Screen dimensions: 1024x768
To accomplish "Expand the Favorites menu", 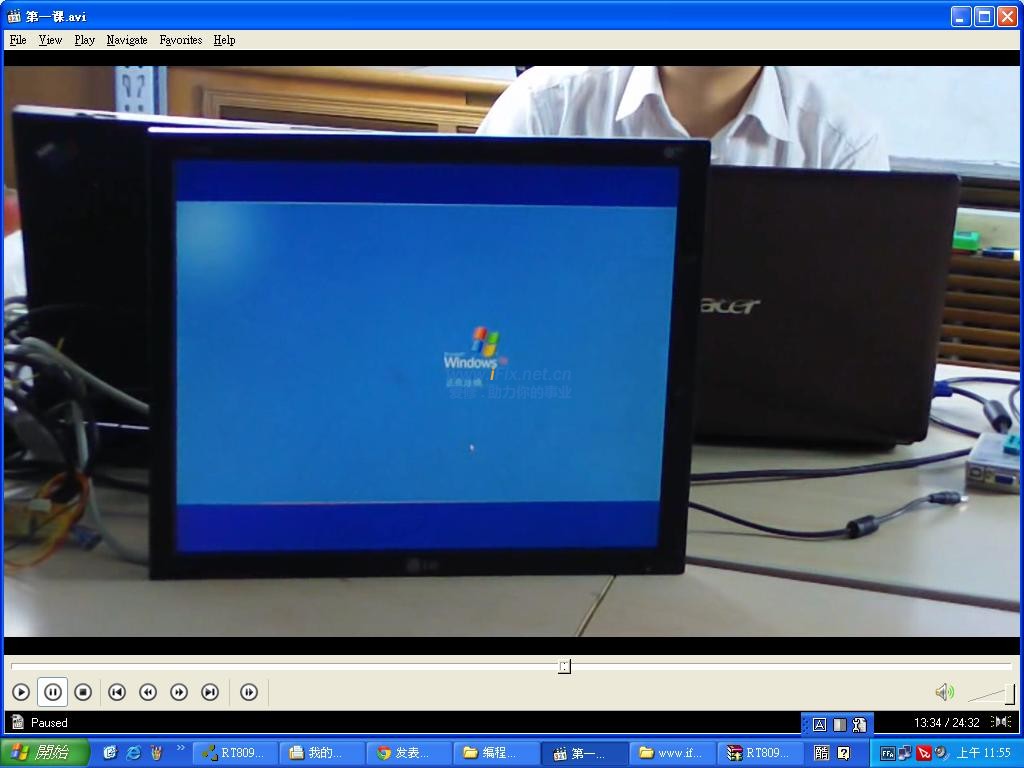I will point(180,40).
